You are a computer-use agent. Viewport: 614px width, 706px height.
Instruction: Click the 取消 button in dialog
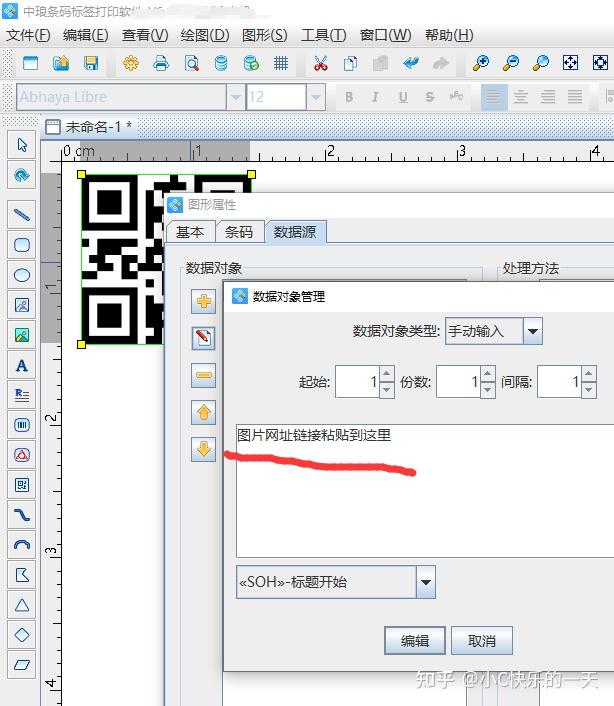coord(482,640)
